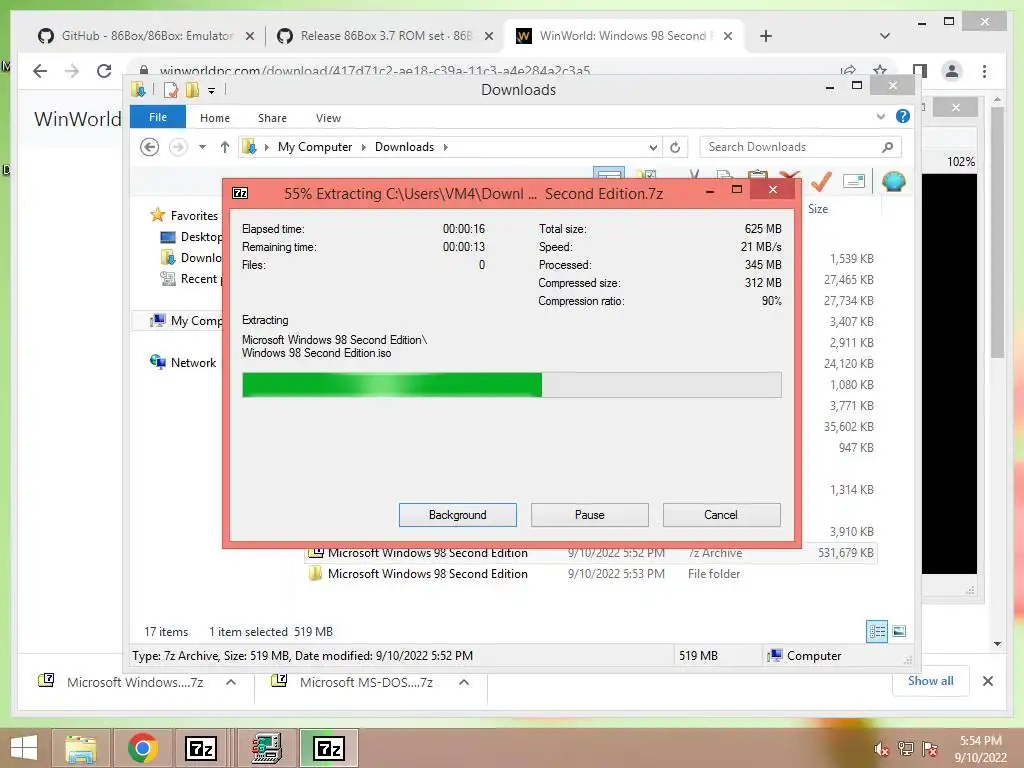Open Google Chrome from the taskbar

(142, 748)
